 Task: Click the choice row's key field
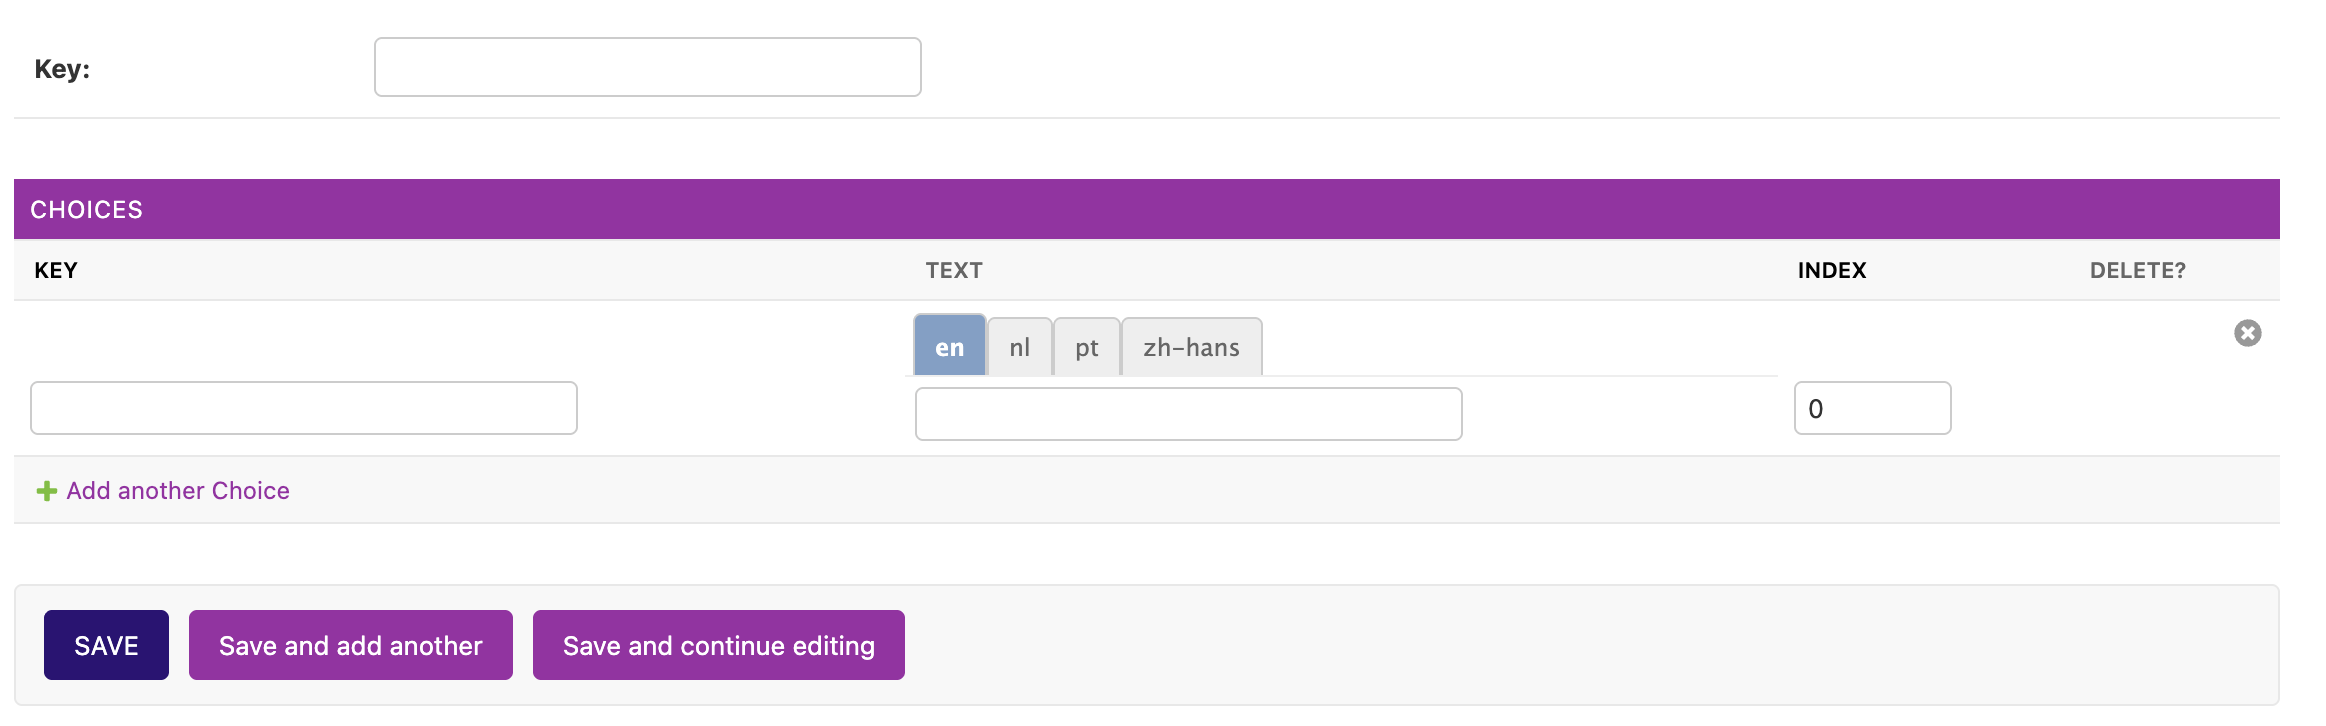point(303,408)
